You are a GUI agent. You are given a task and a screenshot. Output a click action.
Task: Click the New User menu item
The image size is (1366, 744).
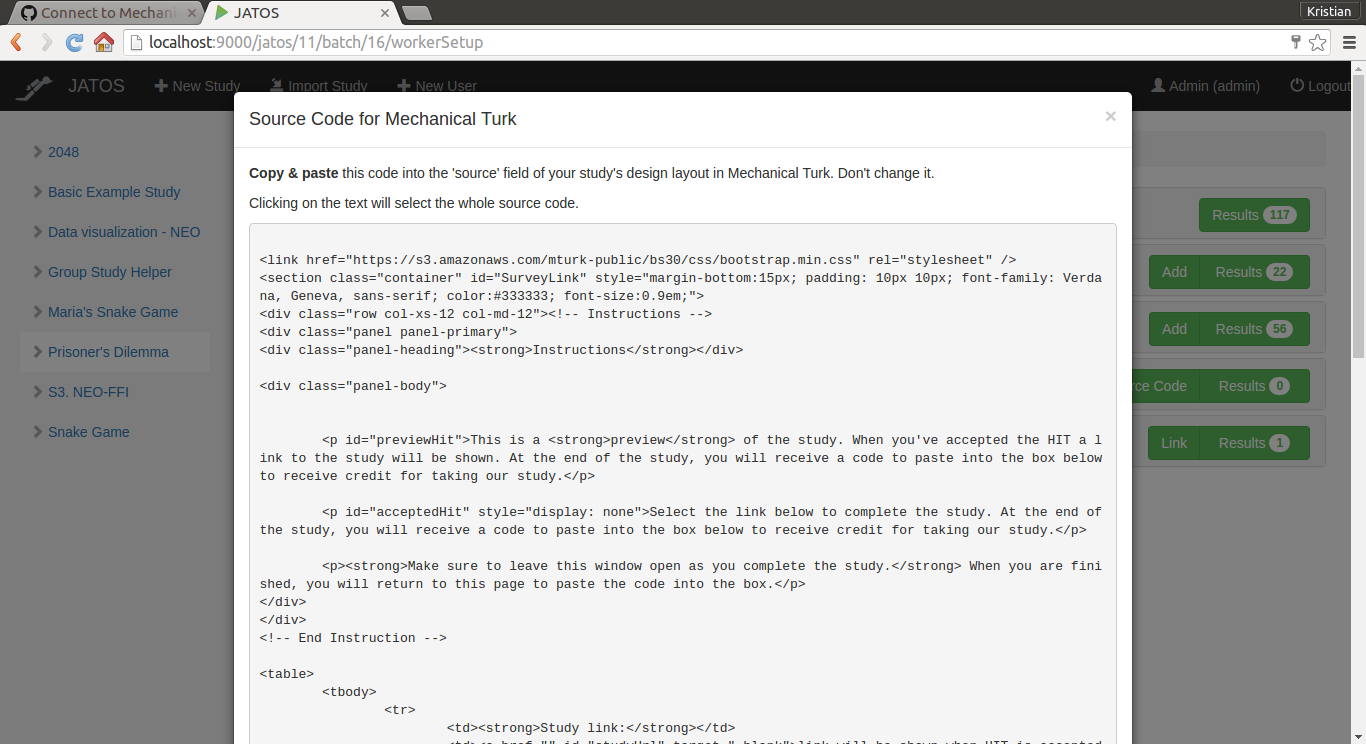click(x=437, y=86)
